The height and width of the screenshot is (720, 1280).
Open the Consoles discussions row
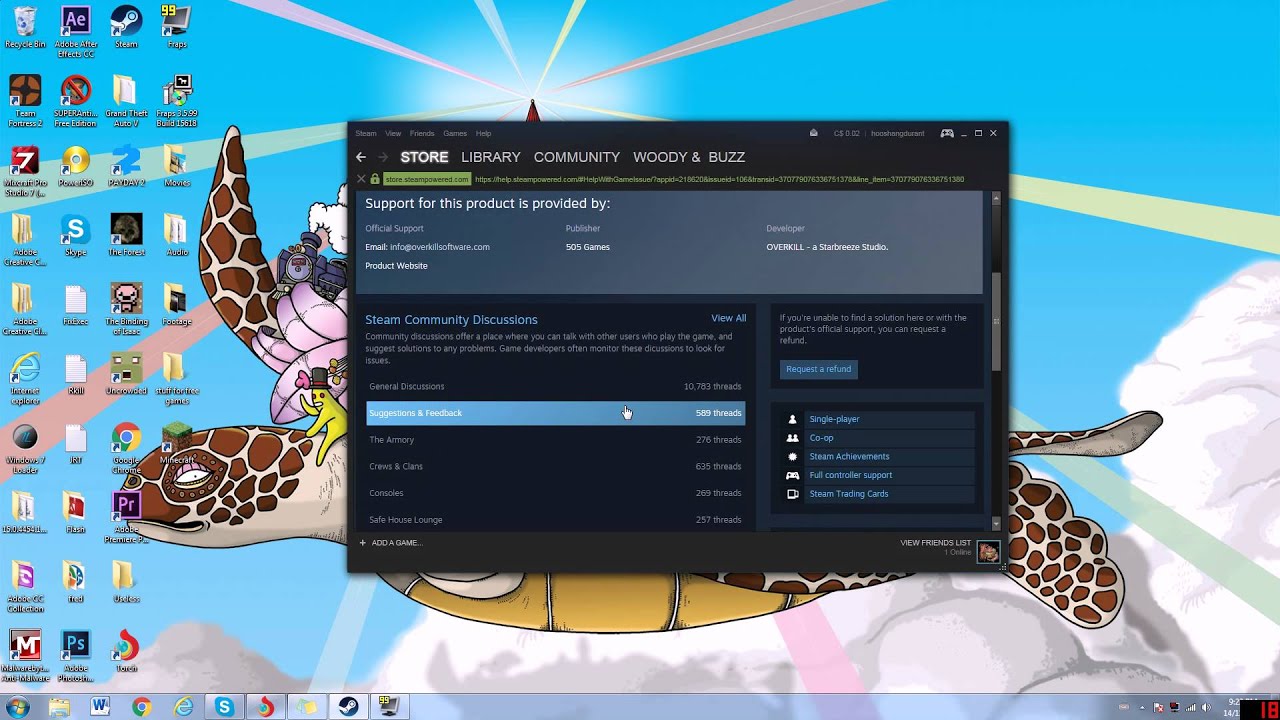click(x=555, y=493)
